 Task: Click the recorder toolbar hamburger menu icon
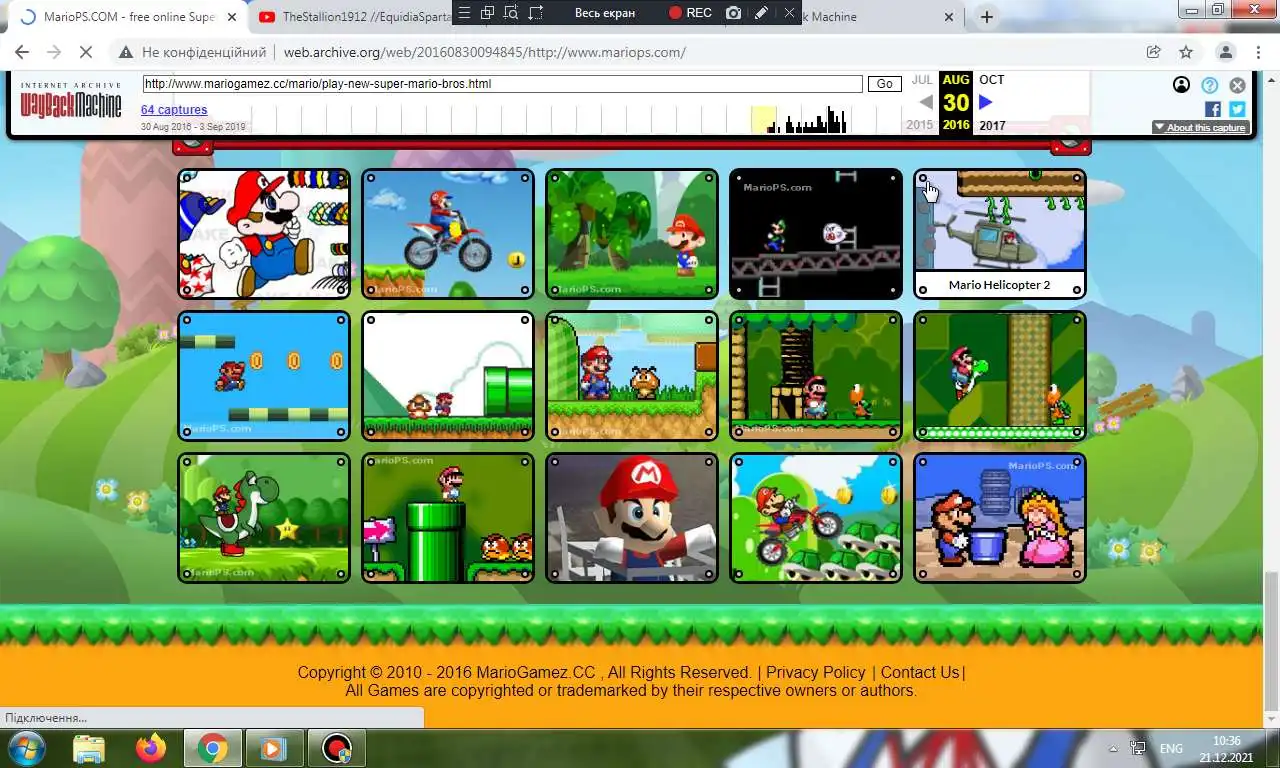pos(464,13)
